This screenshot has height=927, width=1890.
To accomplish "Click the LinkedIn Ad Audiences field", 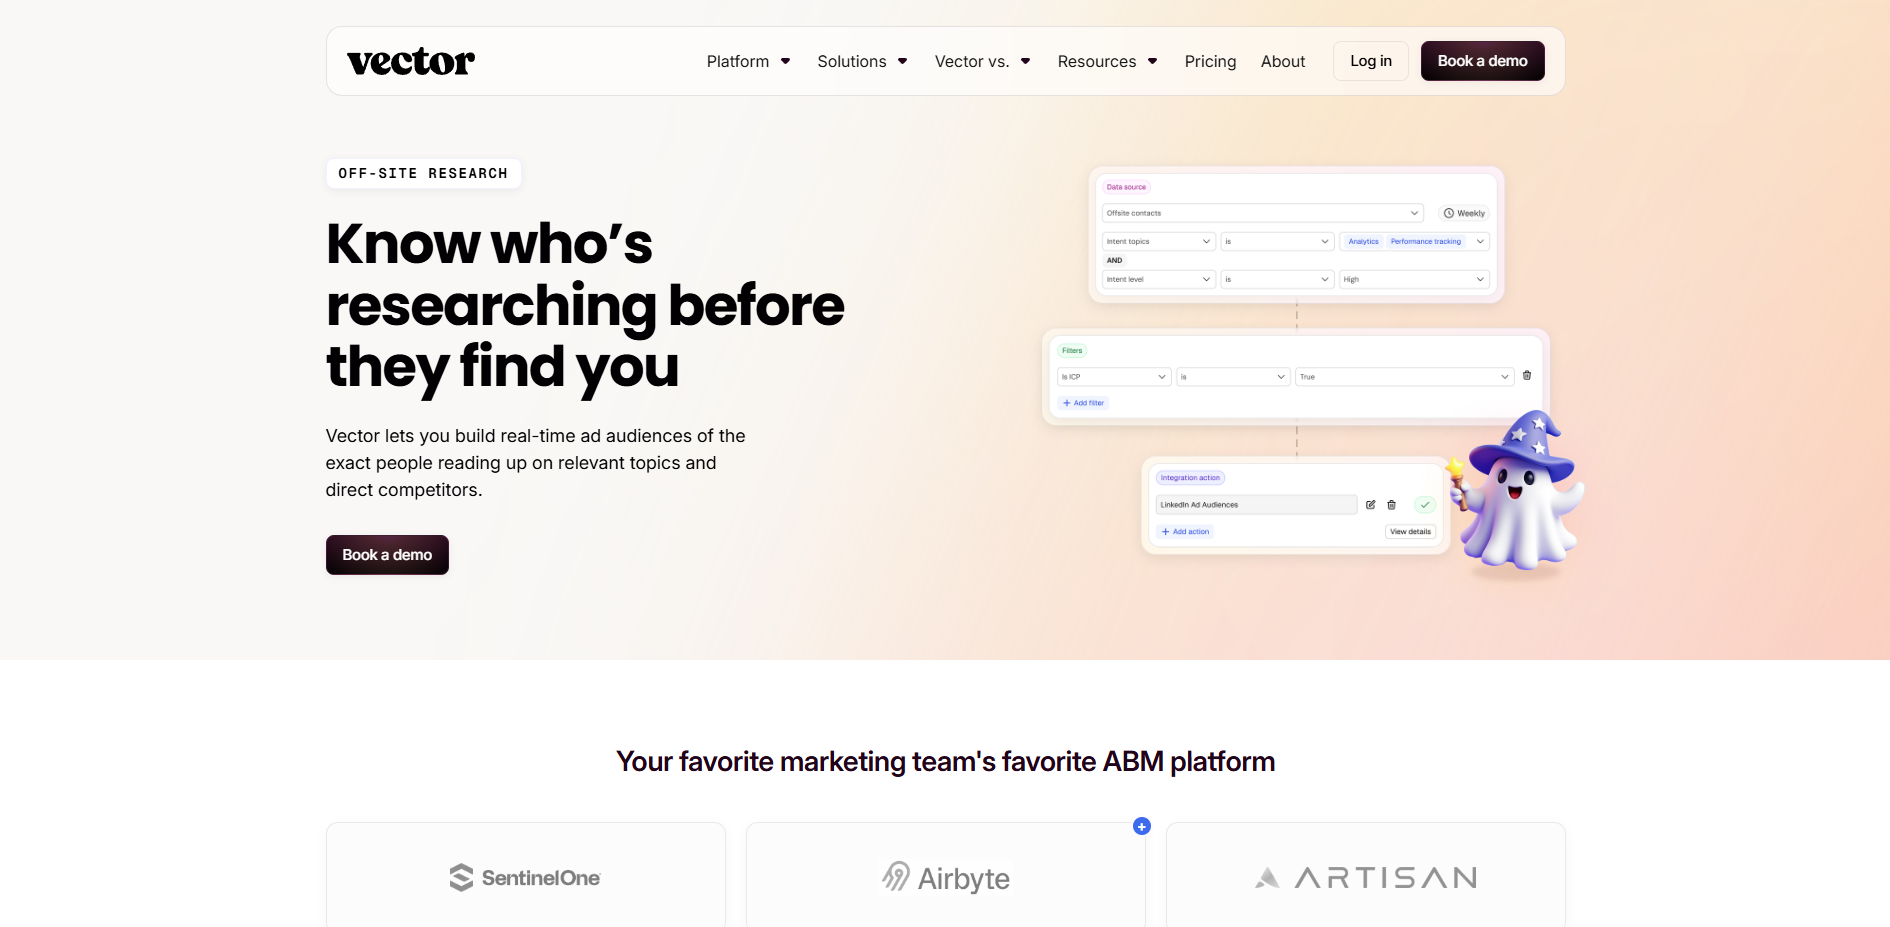I will (x=1256, y=505).
